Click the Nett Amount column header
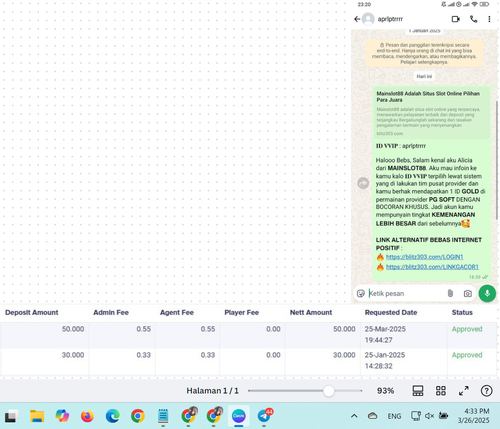This screenshot has height=429, width=500. pos(311,312)
